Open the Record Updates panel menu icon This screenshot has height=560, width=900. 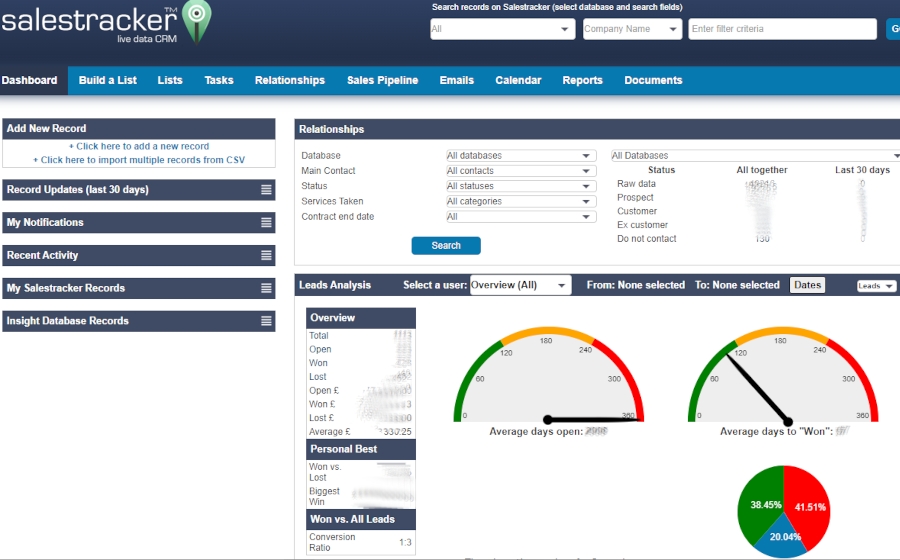(x=266, y=189)
